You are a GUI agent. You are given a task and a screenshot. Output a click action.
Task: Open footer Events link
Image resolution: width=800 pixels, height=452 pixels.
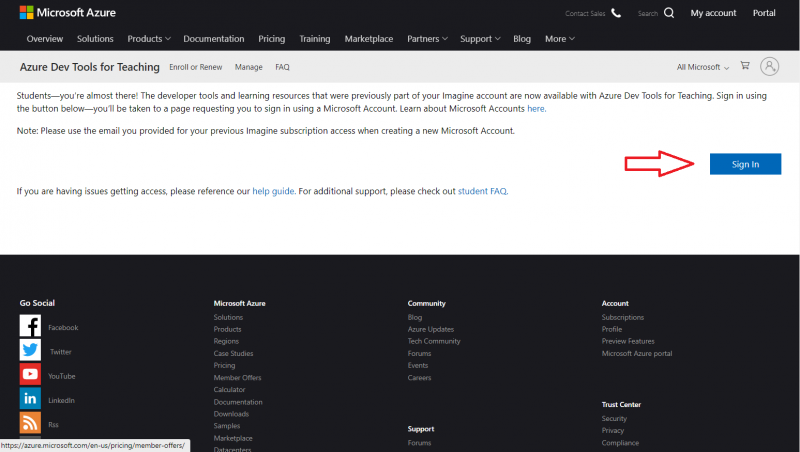[418, 366]
